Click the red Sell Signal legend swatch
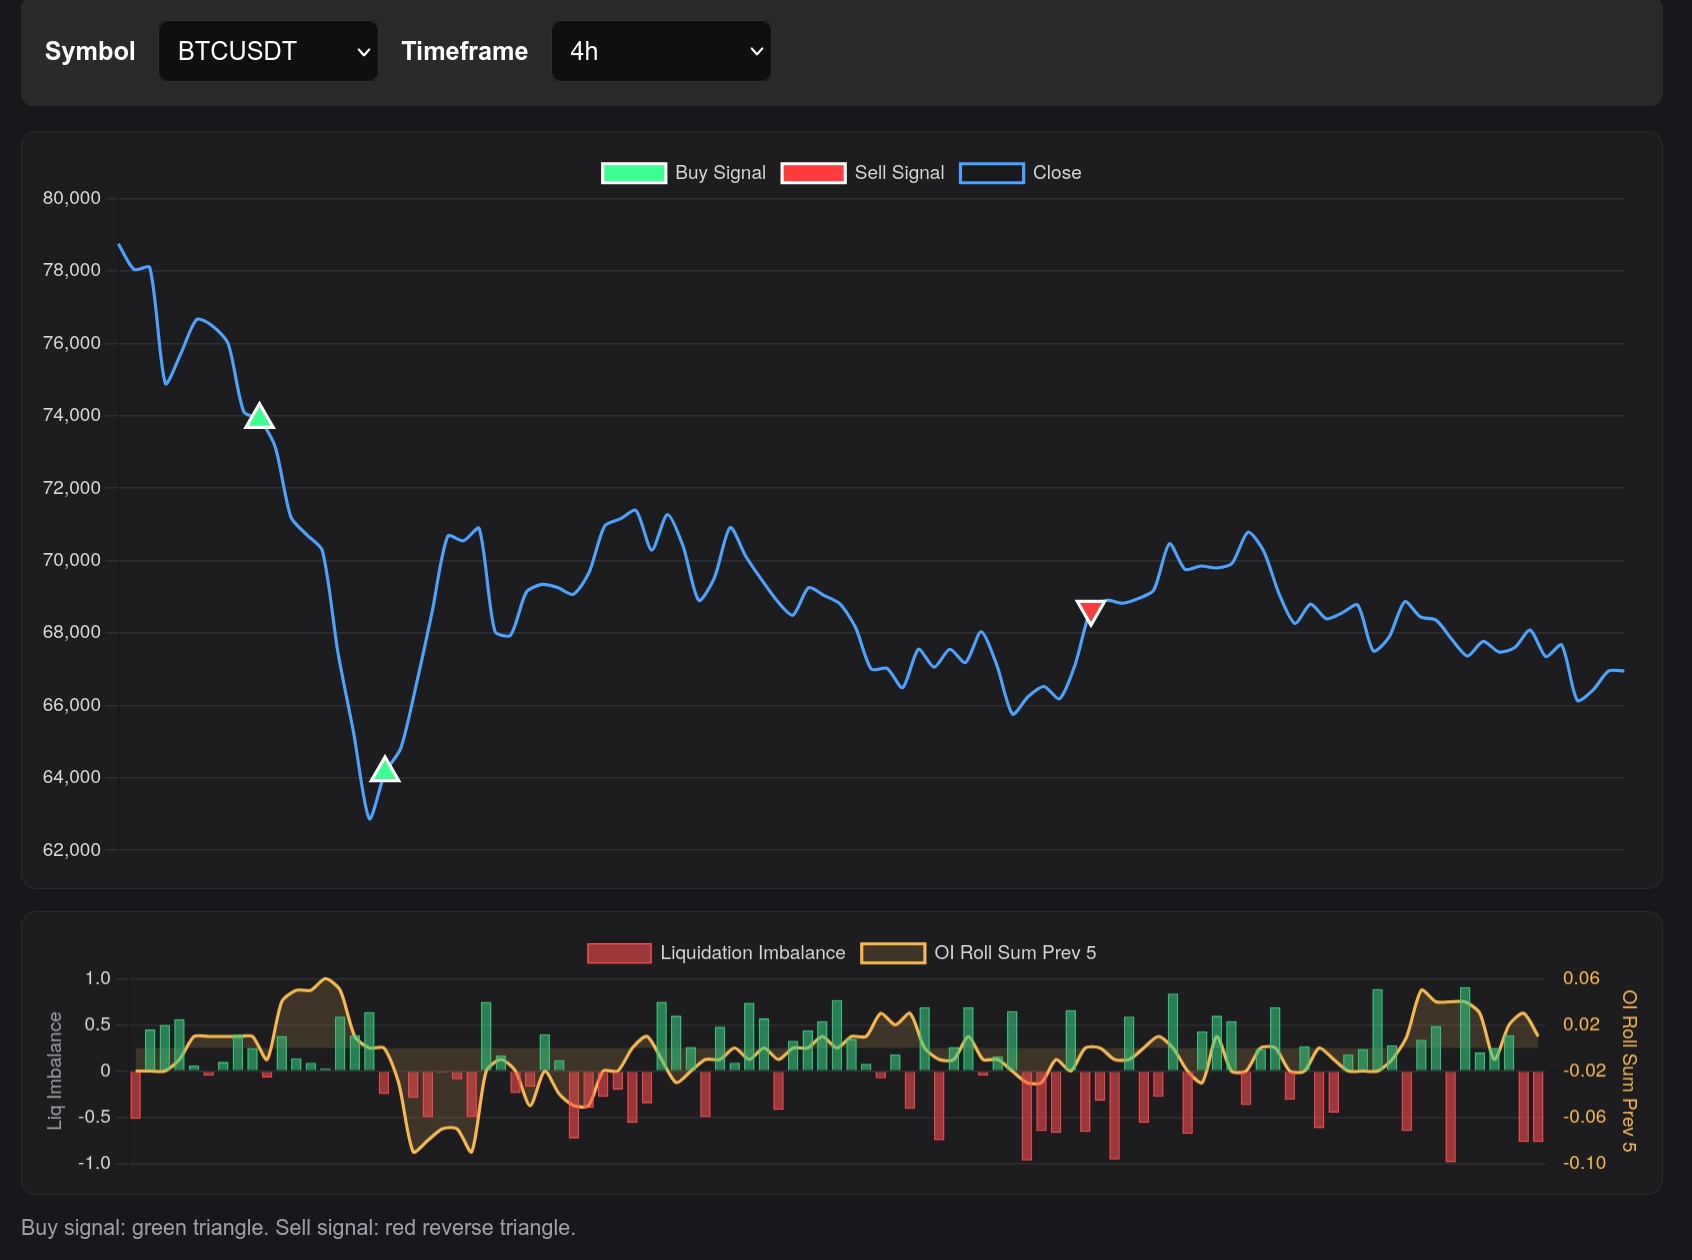Image resolution: width=1692 pixels, height=1260 pixels. (813, 172)
